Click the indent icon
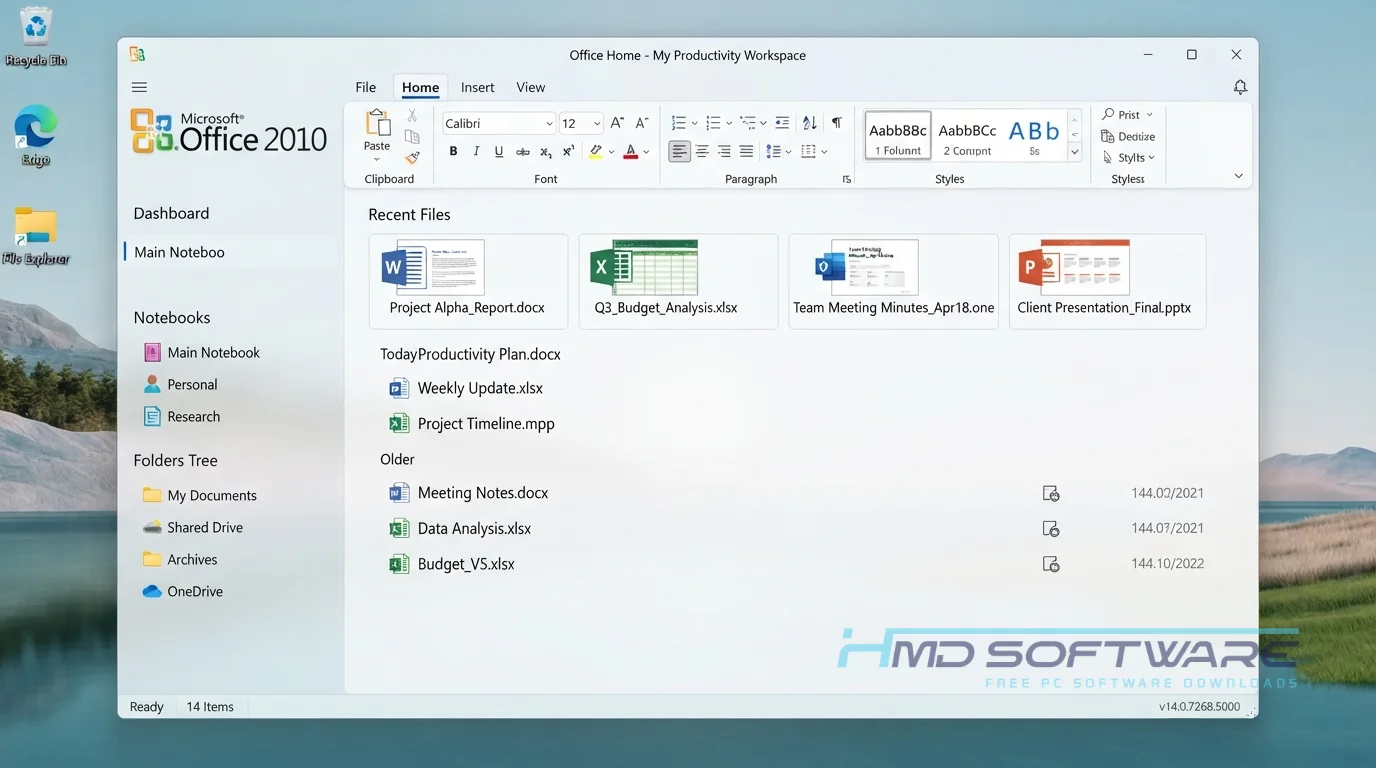 click(782, 123)
